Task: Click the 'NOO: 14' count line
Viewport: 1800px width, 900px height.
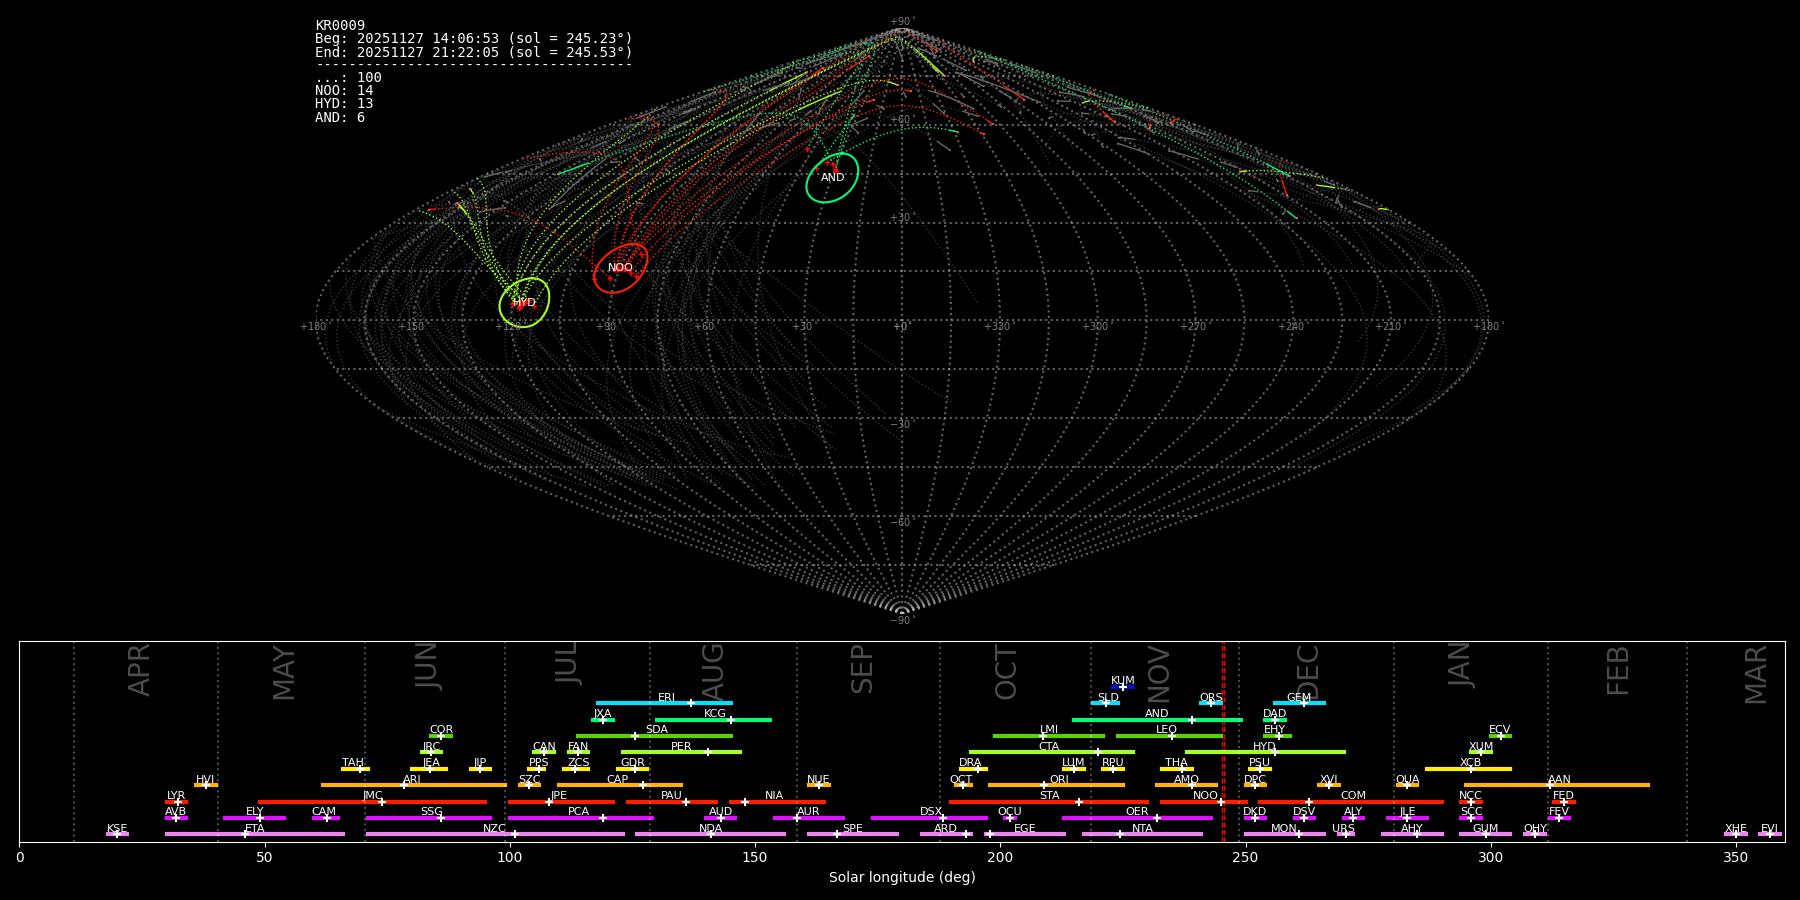Action: point(344,91)
